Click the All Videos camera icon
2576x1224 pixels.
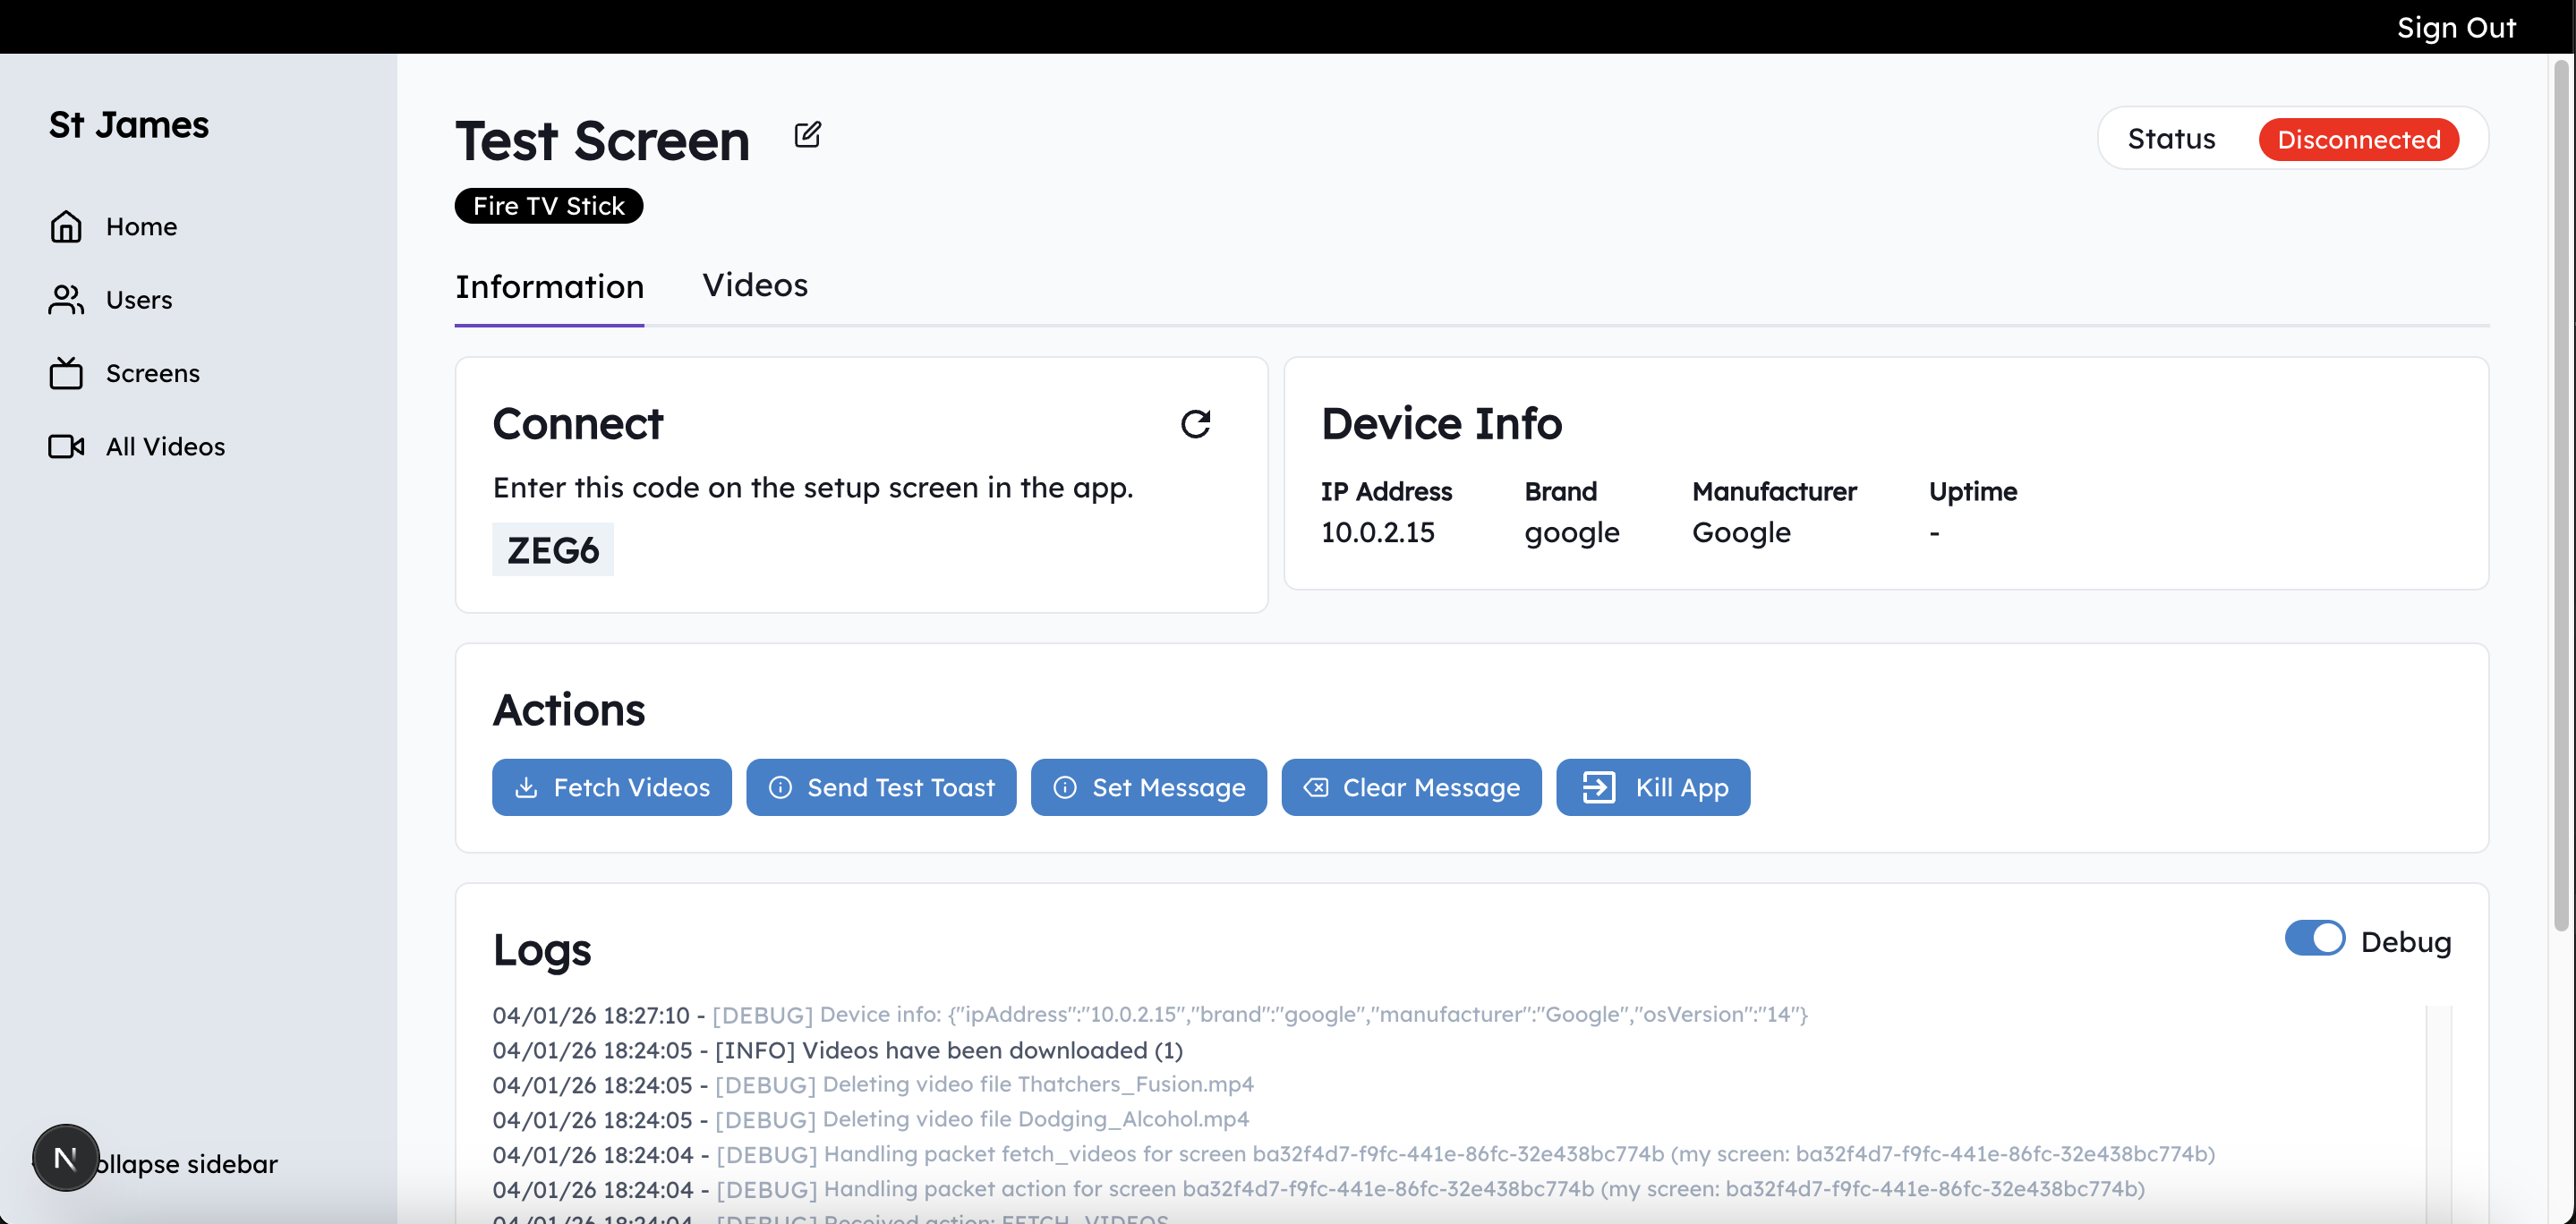(66, 446)
